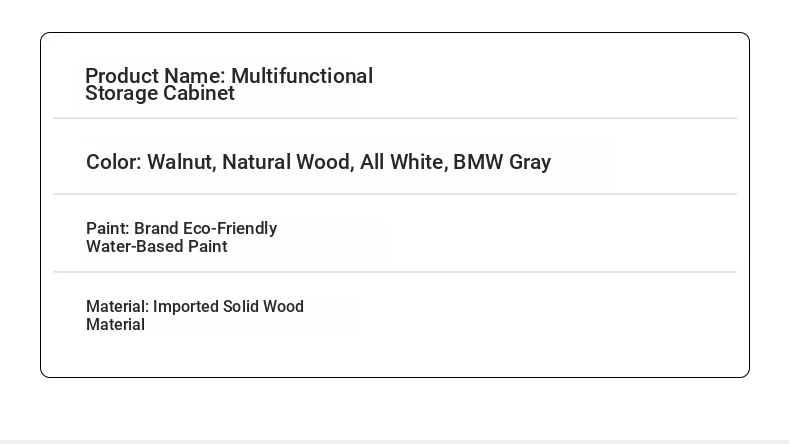Viewport: 790px width, 444px height.
Task: Select the "BMW Gray" color text
Action: pos(502,162)
